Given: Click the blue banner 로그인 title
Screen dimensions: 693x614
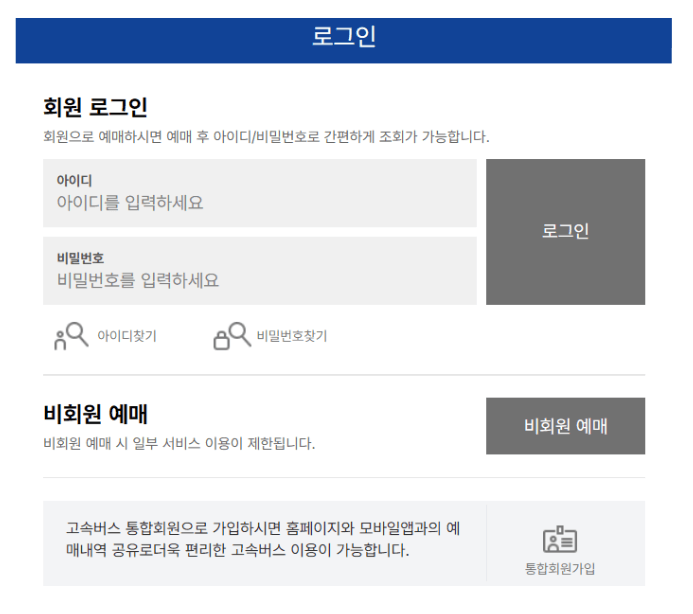Looking at the screenshot, I should (x=344, y=36).
